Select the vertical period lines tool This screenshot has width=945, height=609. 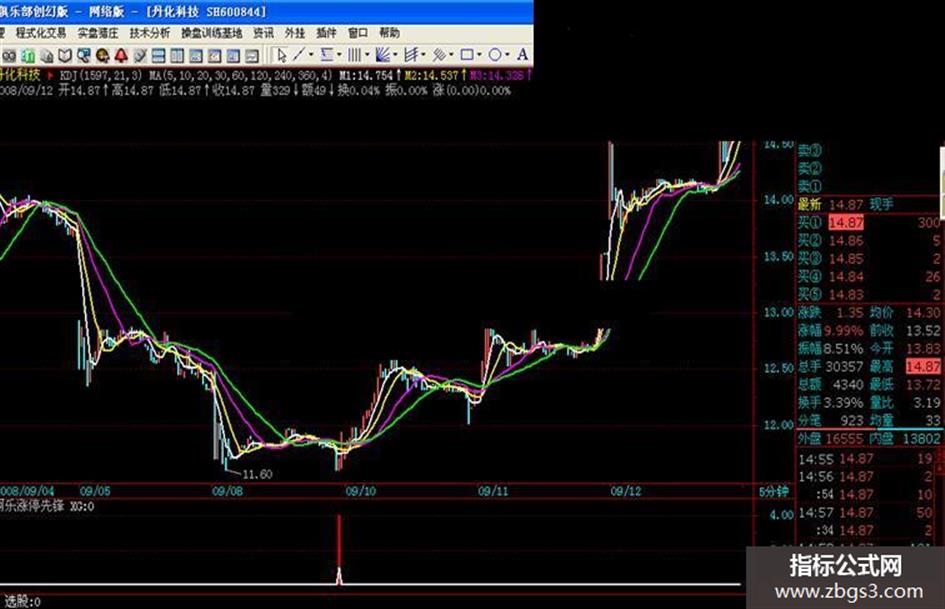coord(354,55)
